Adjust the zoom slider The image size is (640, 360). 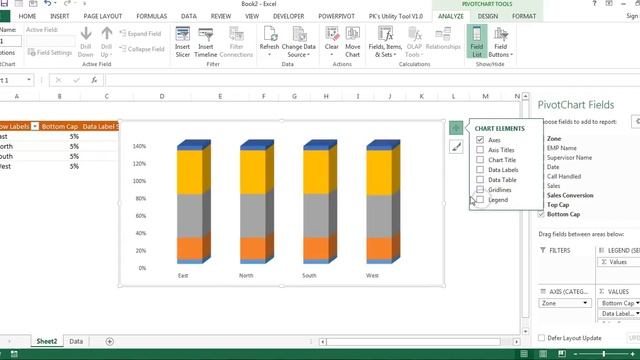[x=604, y=354]
